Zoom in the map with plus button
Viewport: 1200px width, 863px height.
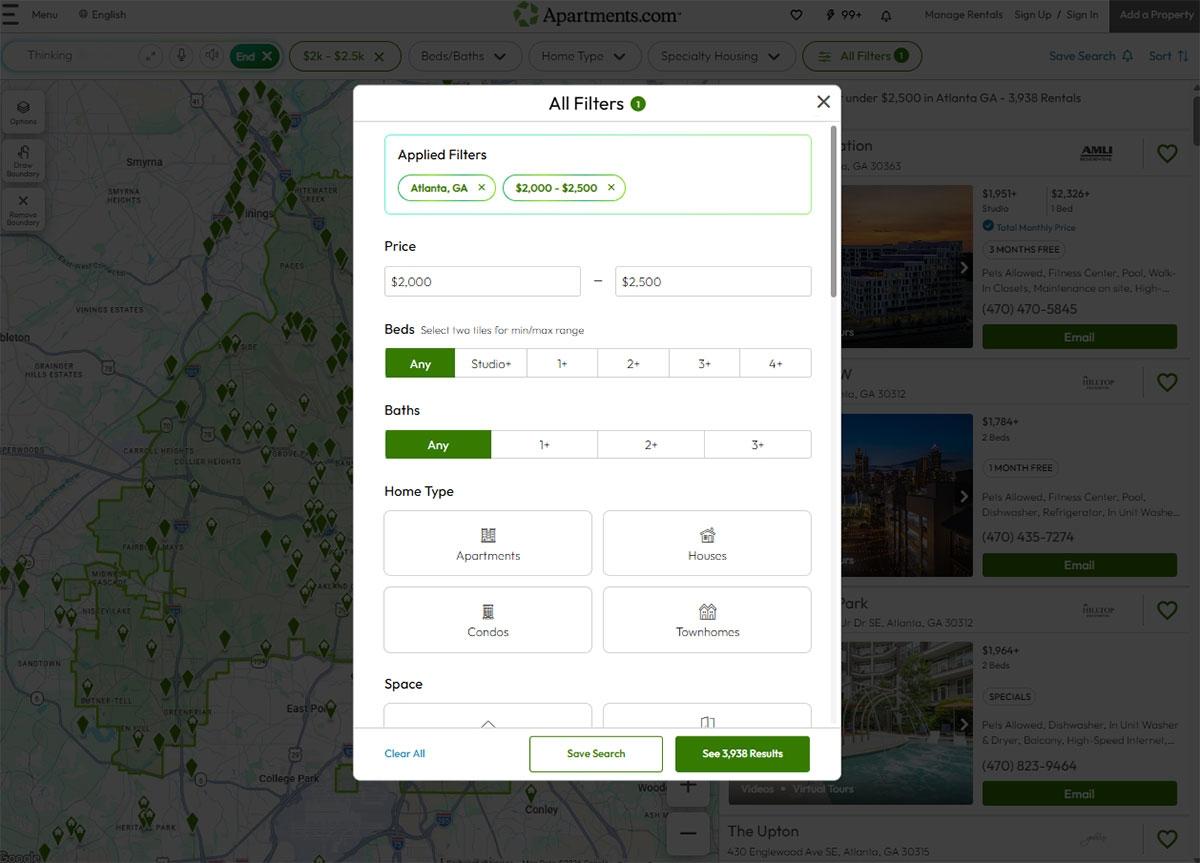[x=688, y=786]
